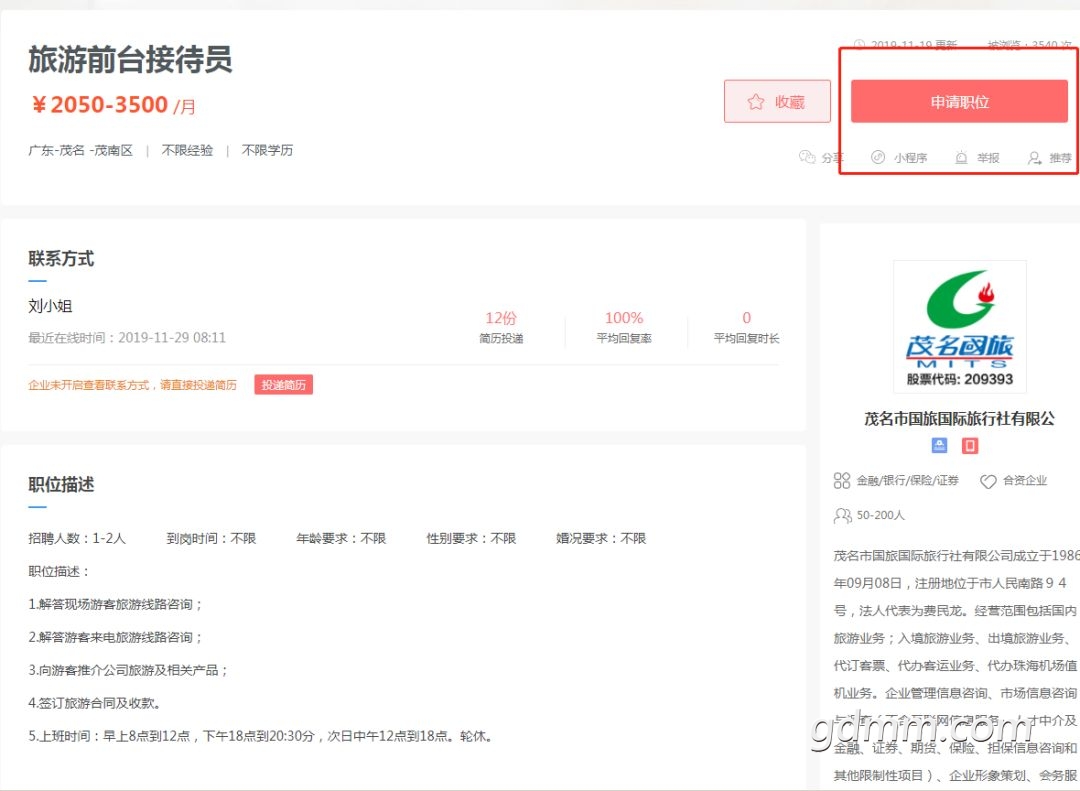
Task: Click the orange 企业未开启查看联系方式 notice
Action: click(x=132, y=385)
